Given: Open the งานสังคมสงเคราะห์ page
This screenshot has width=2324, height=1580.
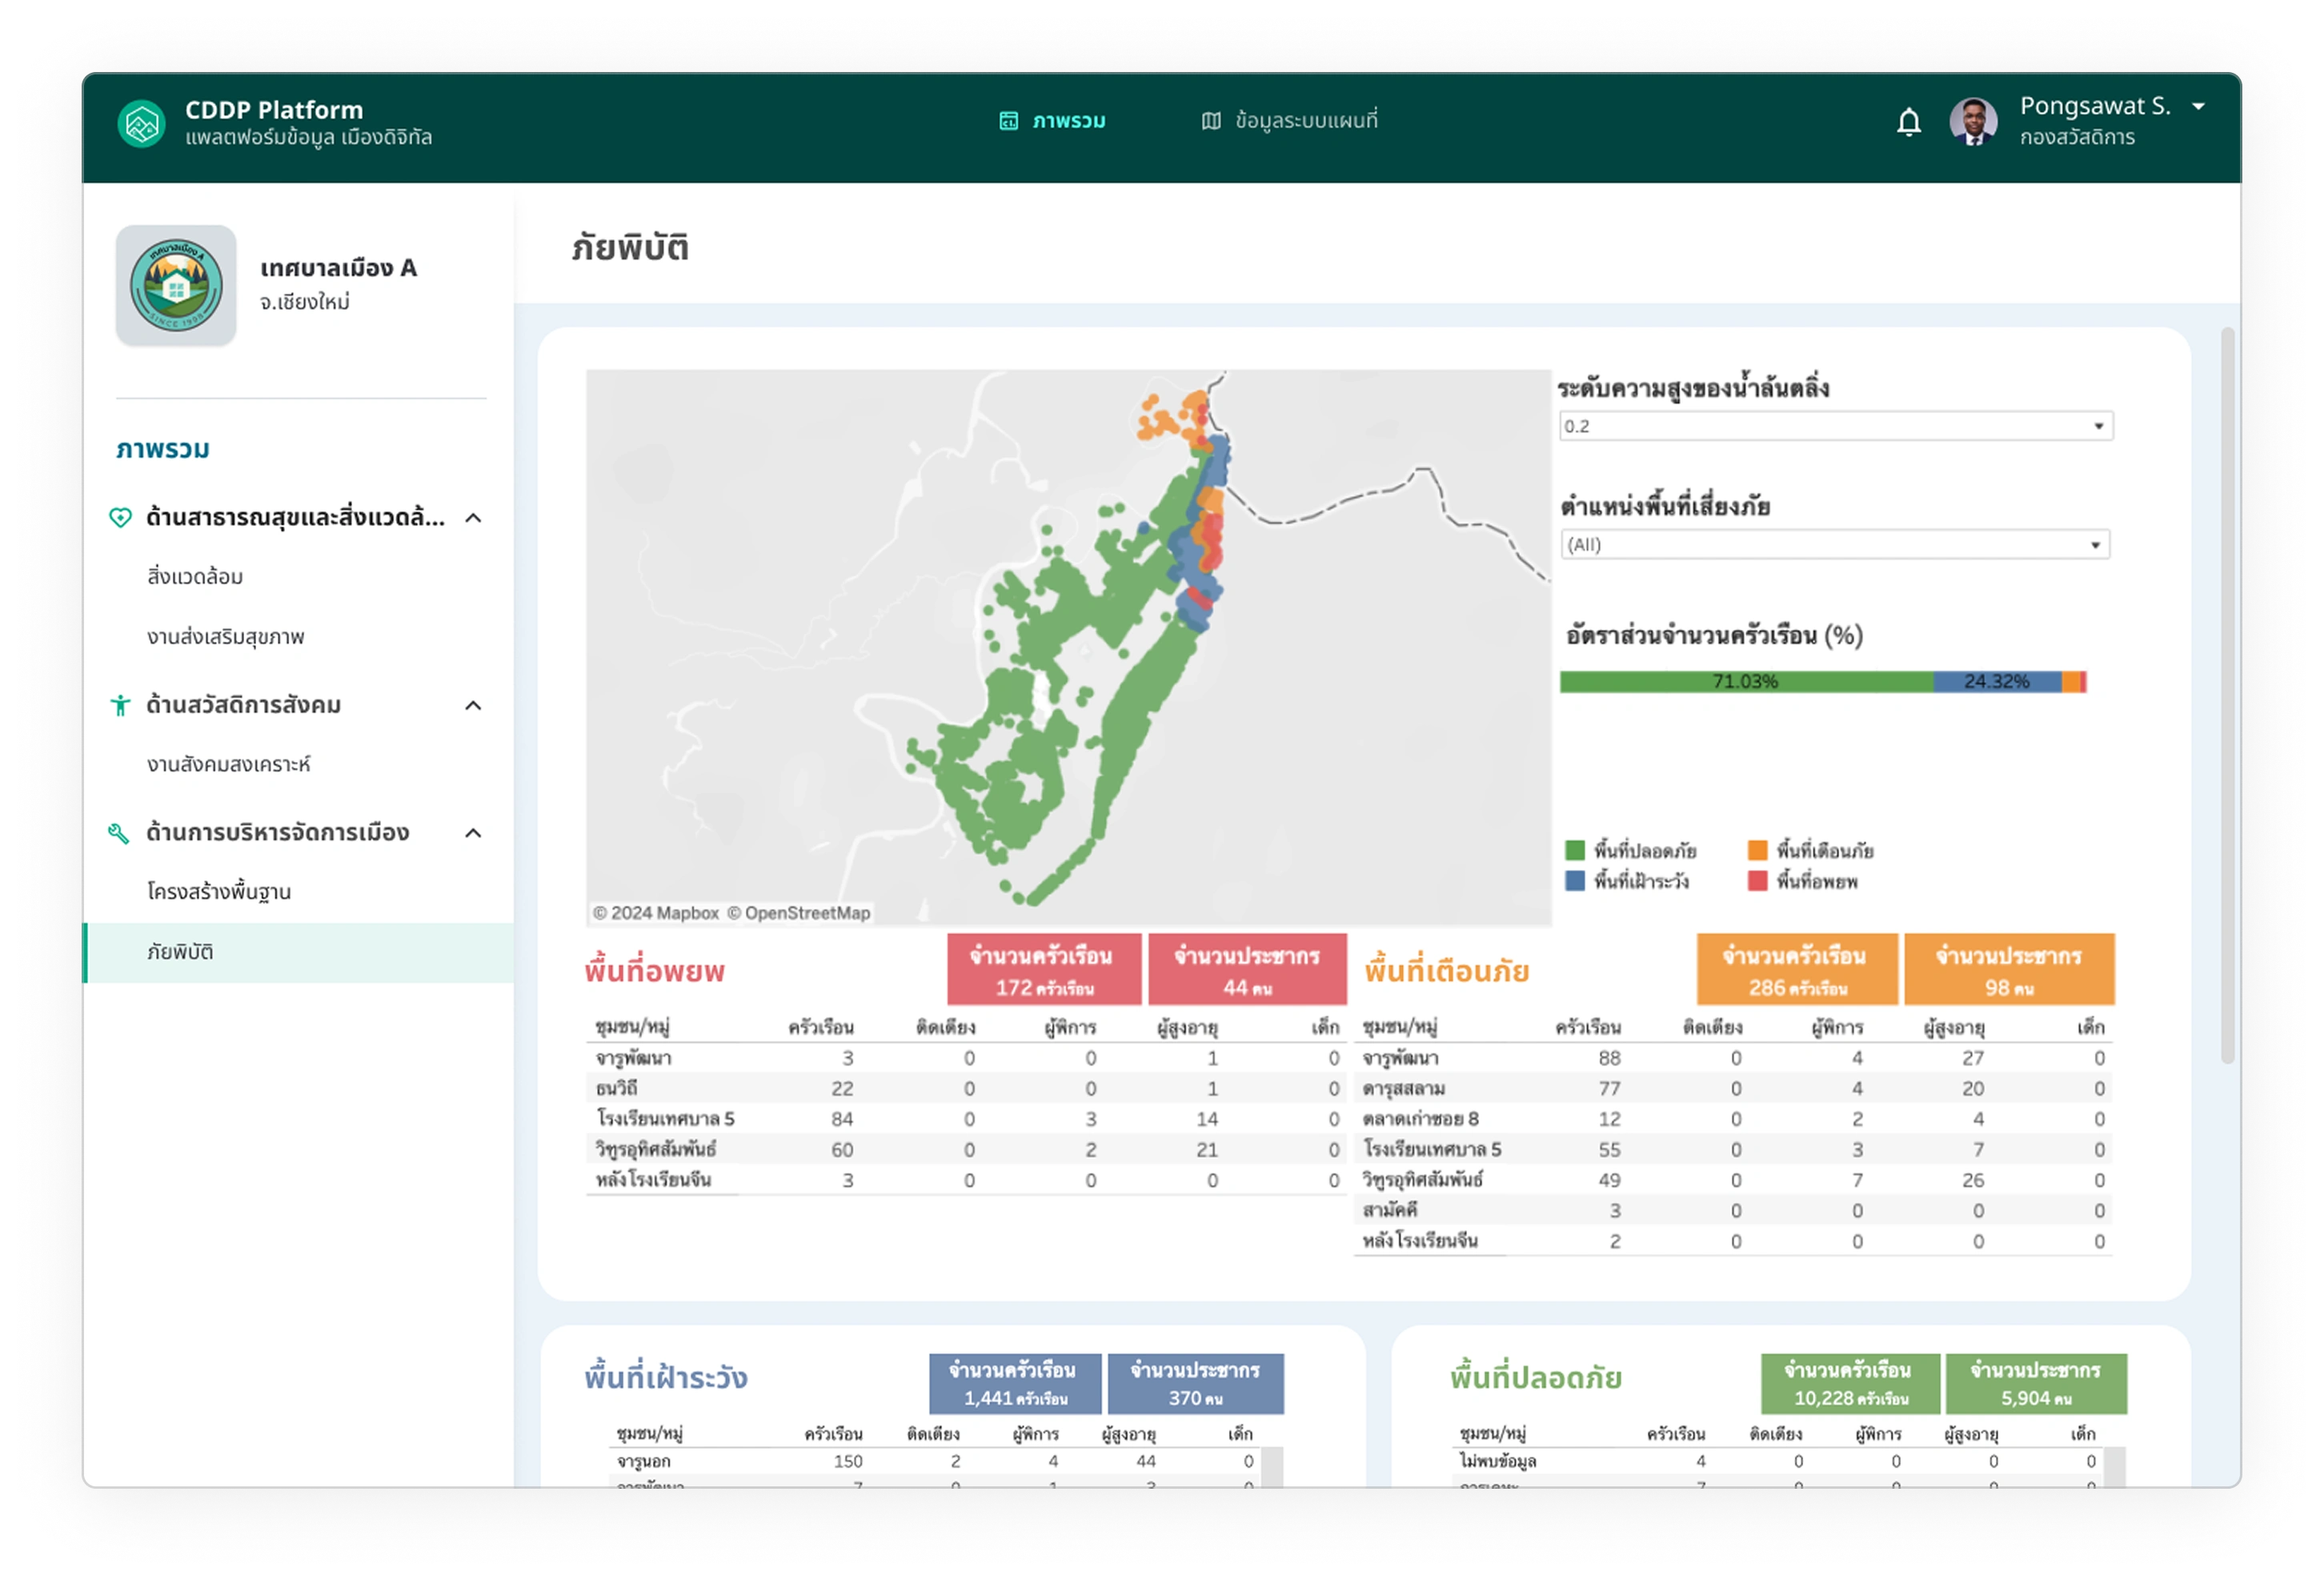Looking at the screenshot, I should pos(228,765).
